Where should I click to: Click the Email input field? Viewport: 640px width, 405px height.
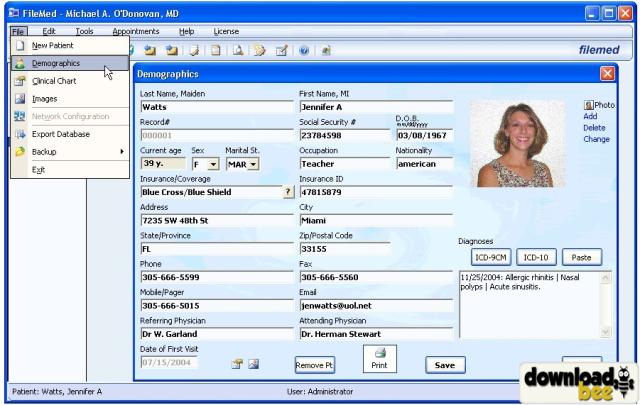(376, 305)
